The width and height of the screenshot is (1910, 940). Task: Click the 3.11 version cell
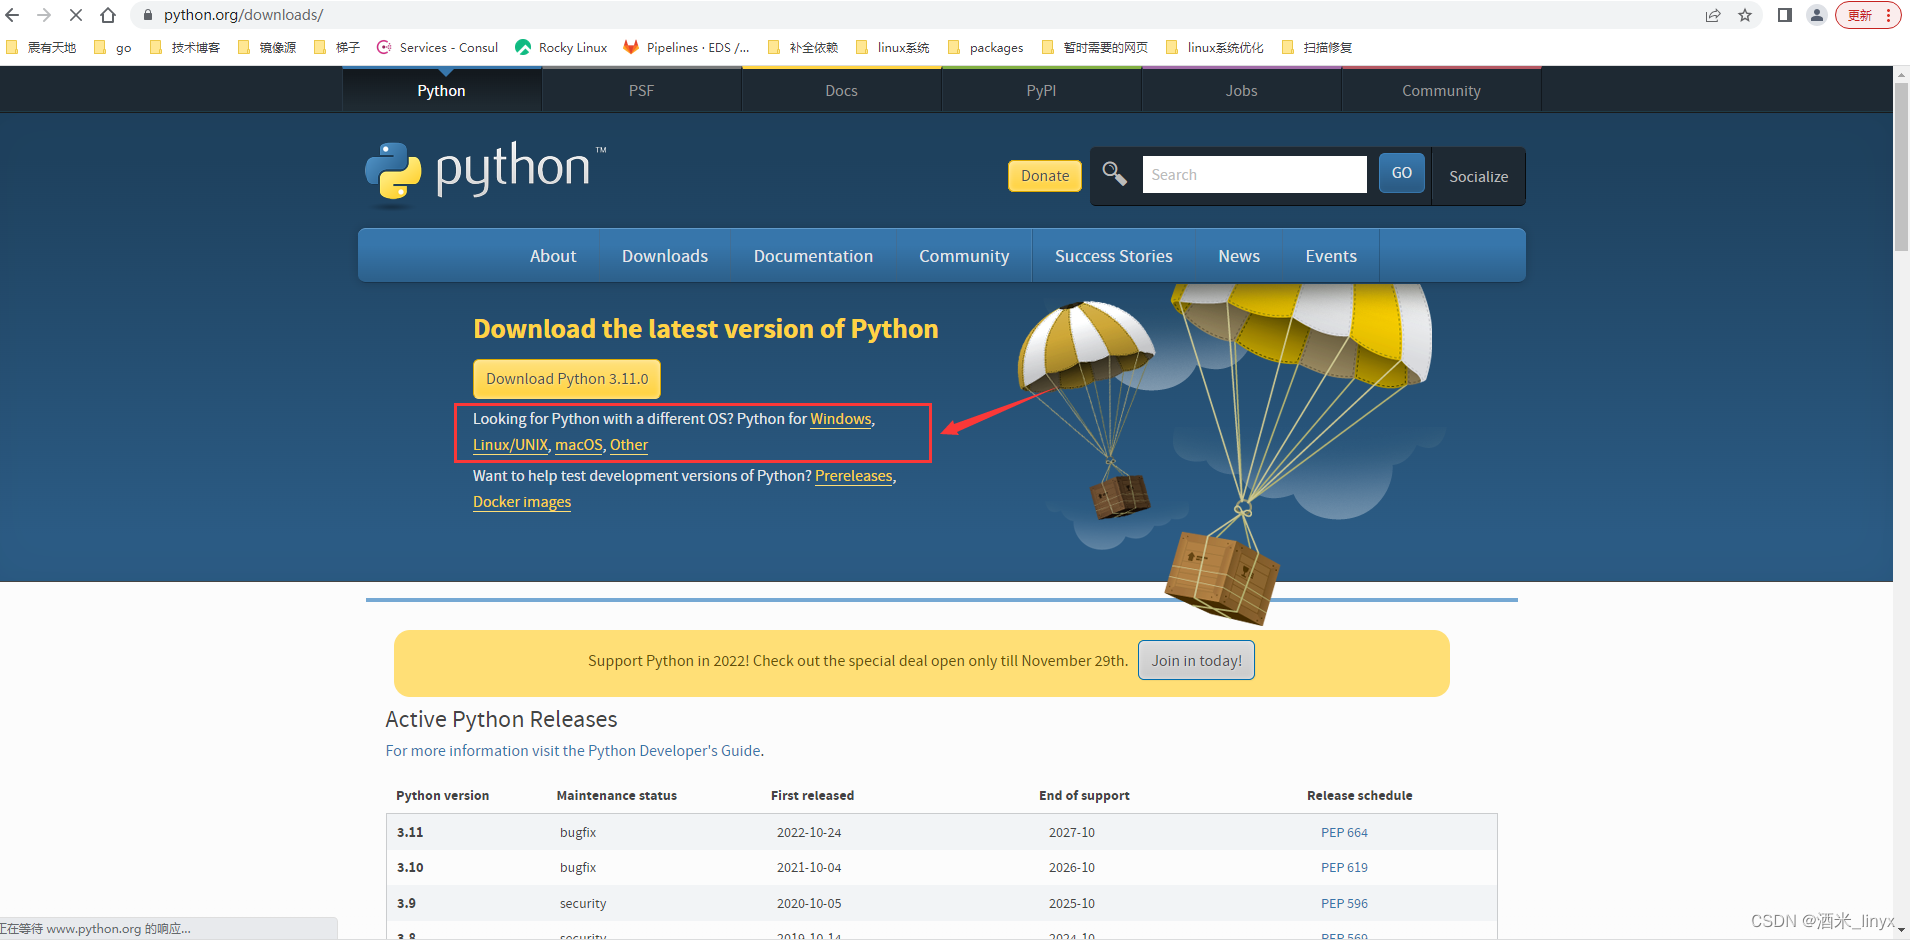tap(410, 832)
